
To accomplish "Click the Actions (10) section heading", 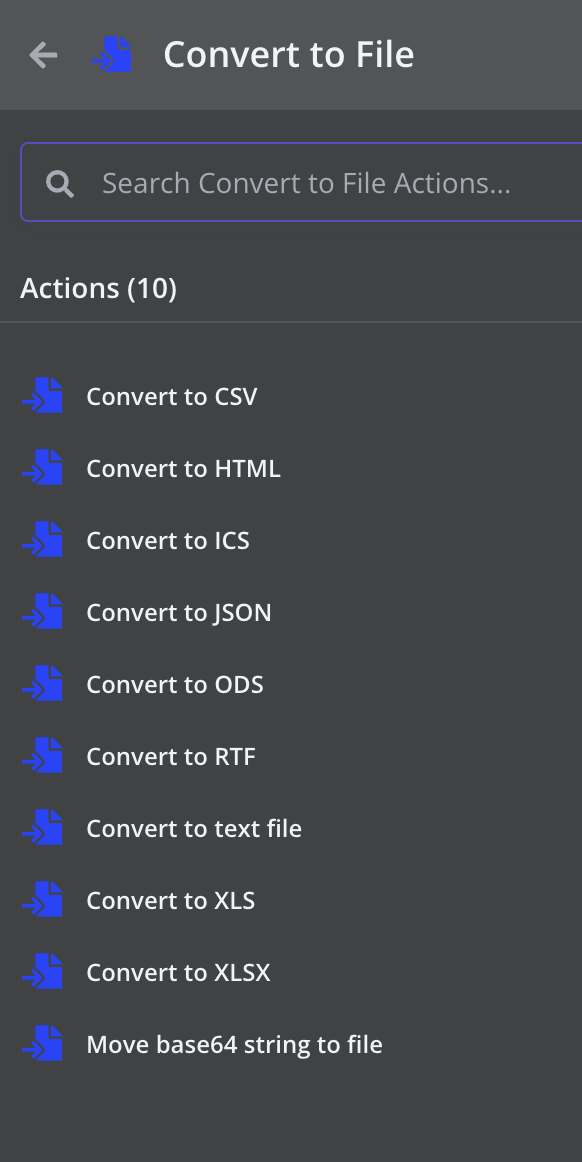I will click(x=99, y=288).
